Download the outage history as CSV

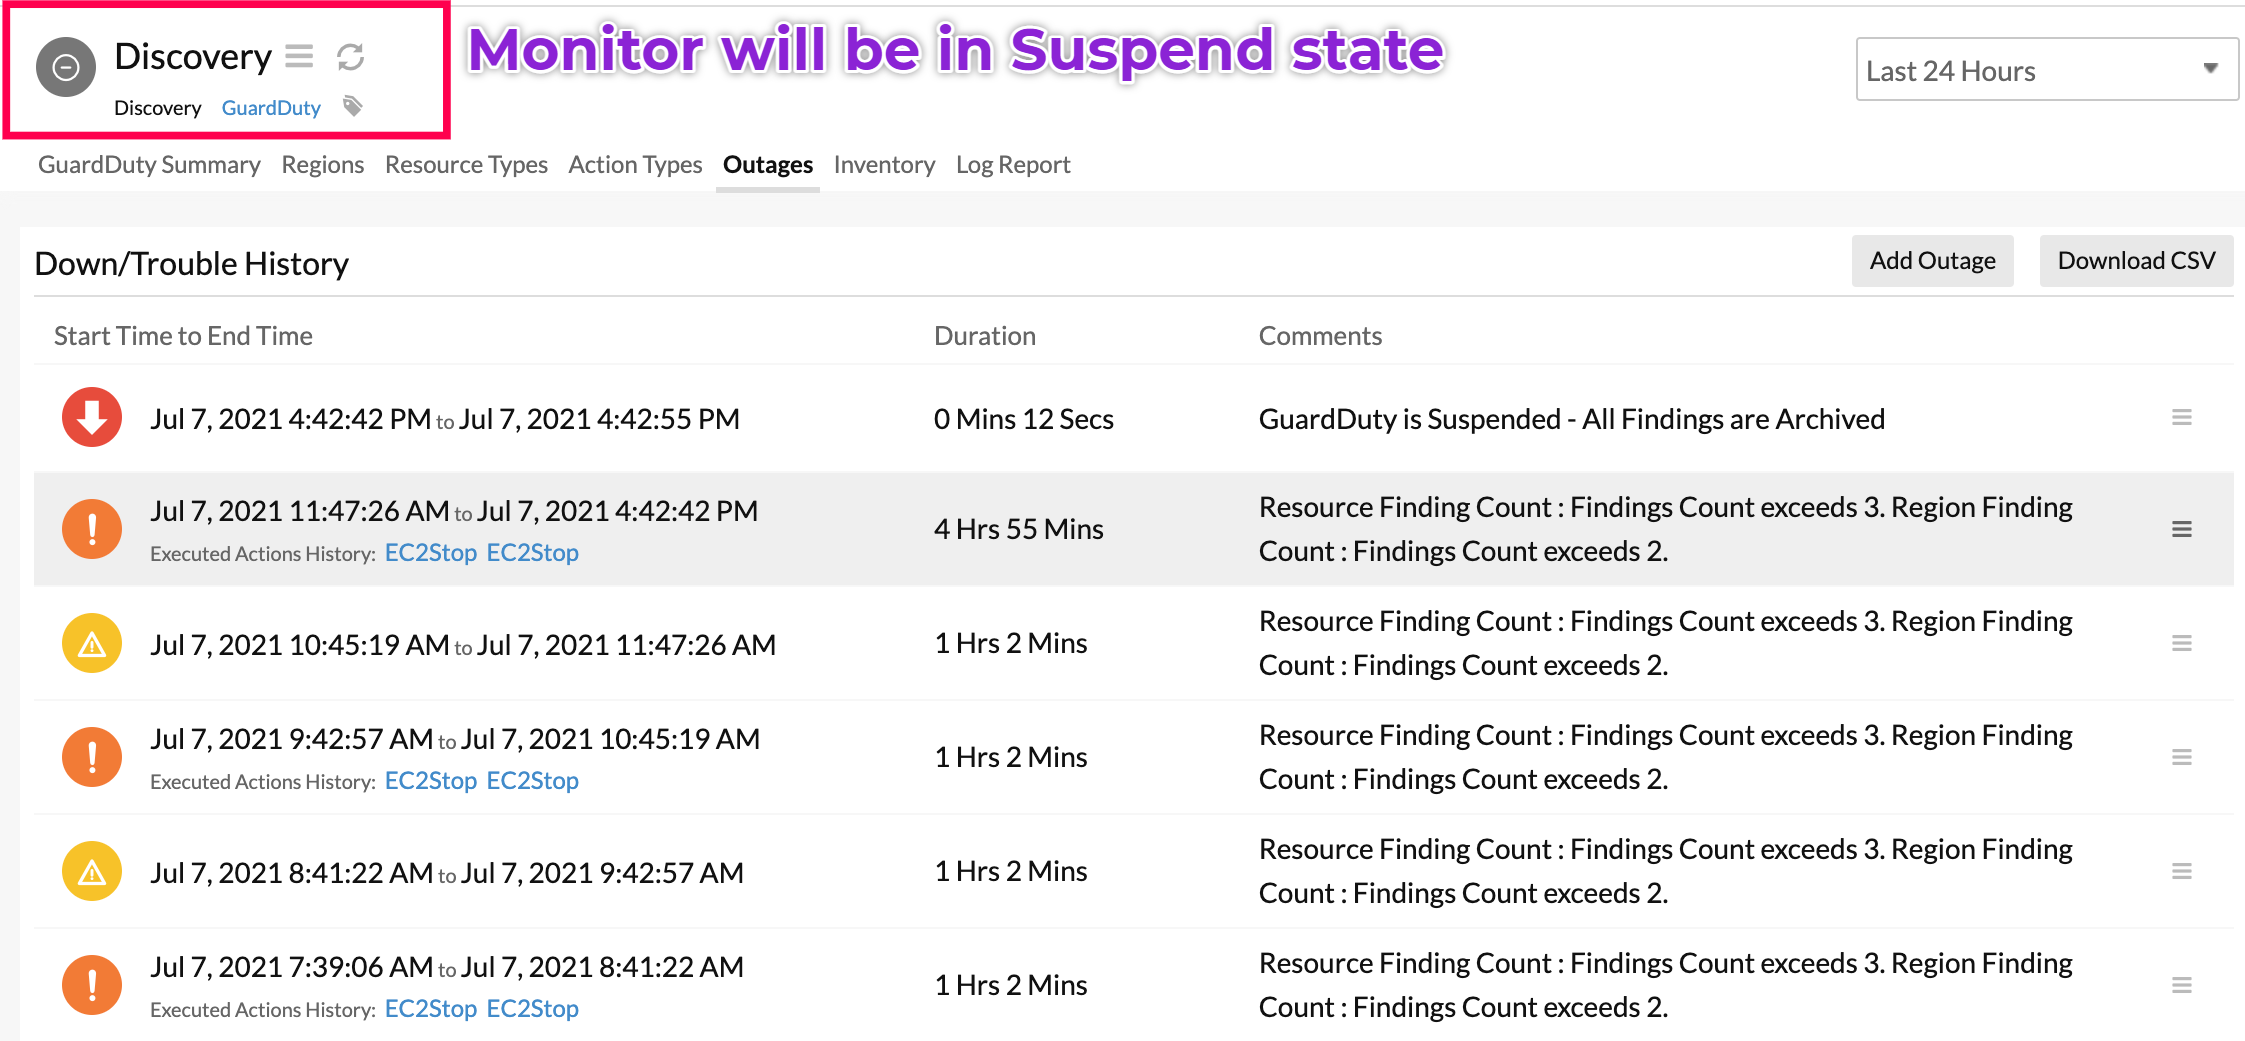coord(2136,260)
